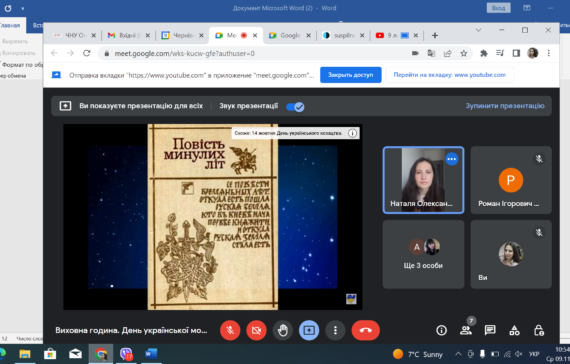Leave call with red hang-up button
The image size is (570, 364).
366,330
